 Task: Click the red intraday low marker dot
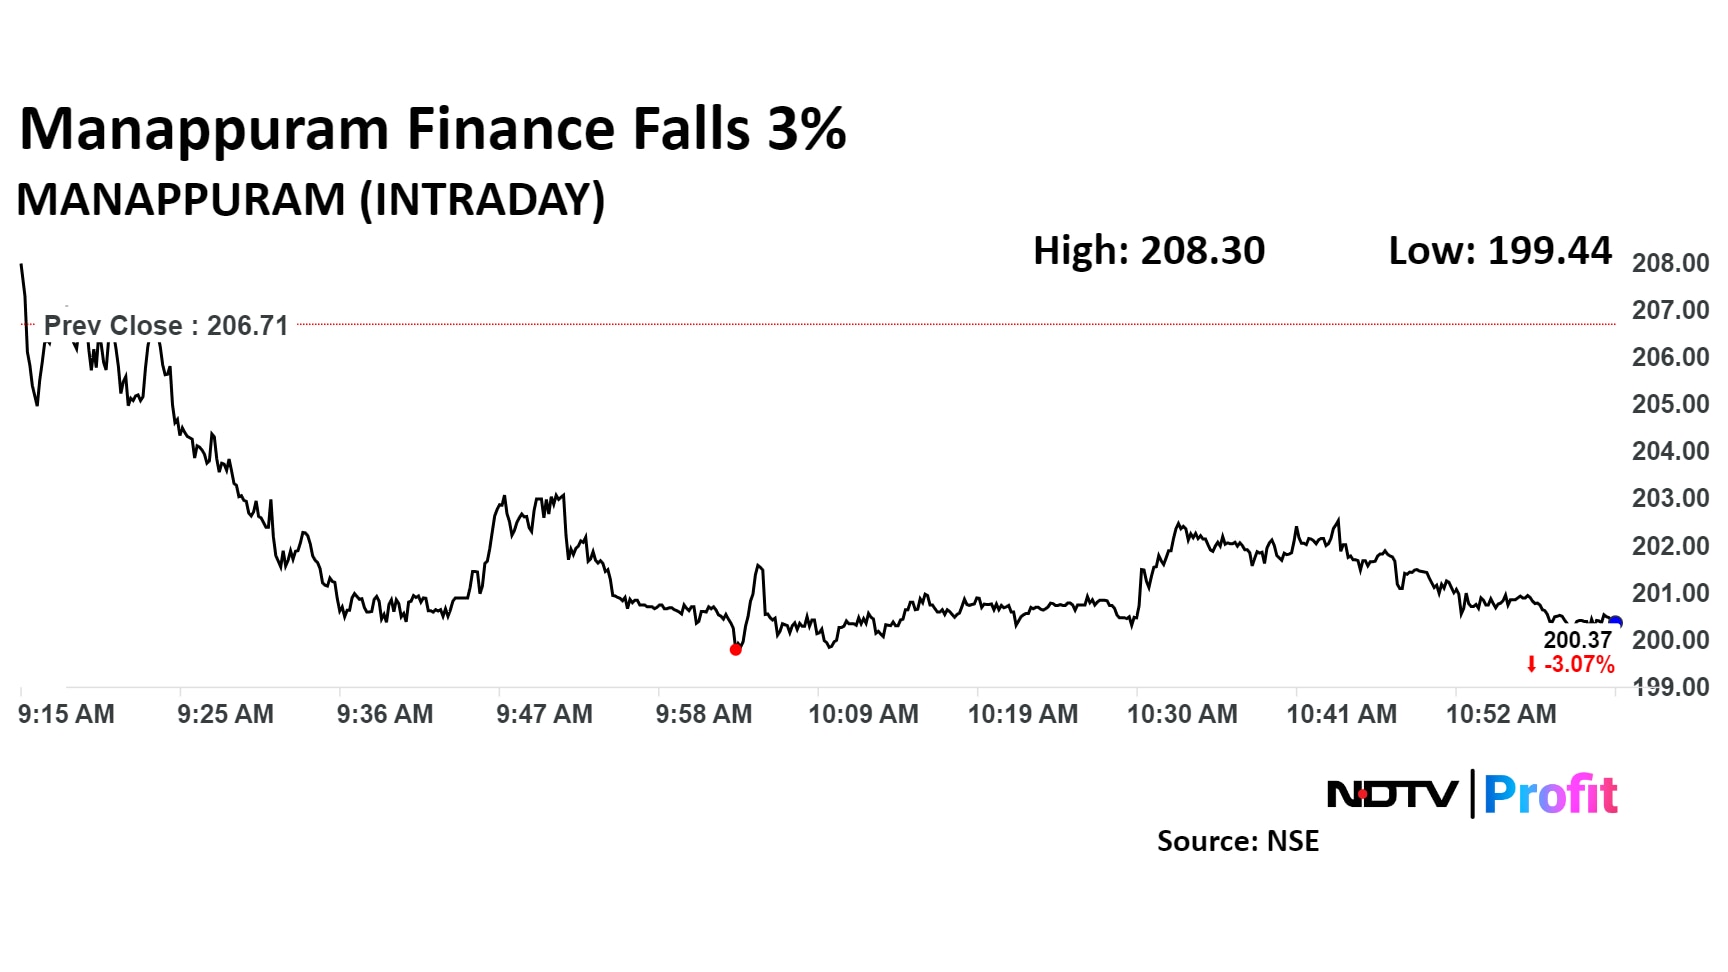pyautogui.click(x=736, y=650)
